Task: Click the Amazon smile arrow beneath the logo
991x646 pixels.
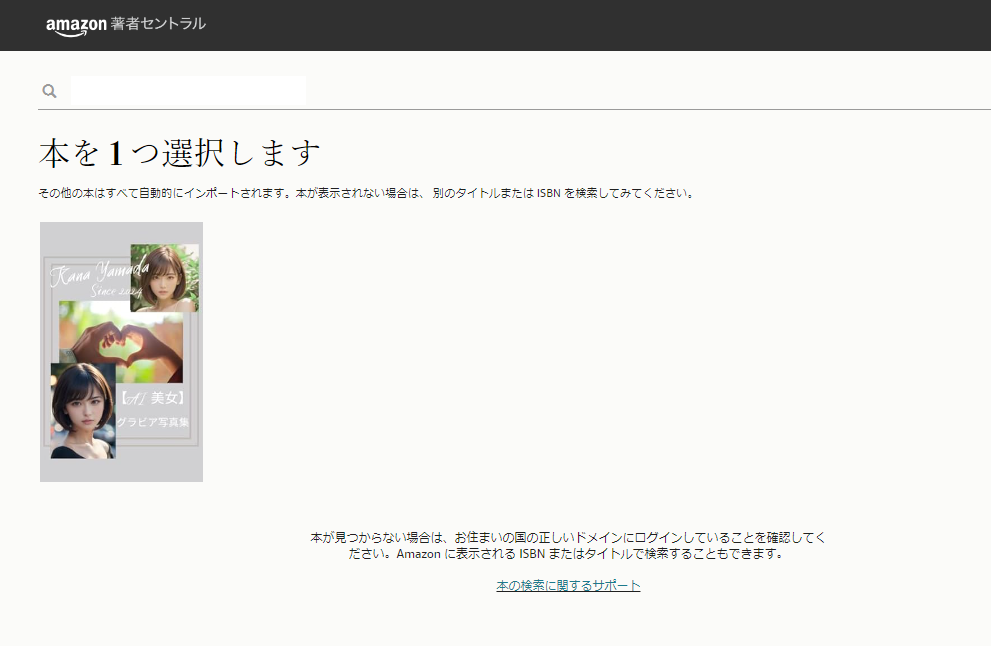Action: (x=70, y=33)
